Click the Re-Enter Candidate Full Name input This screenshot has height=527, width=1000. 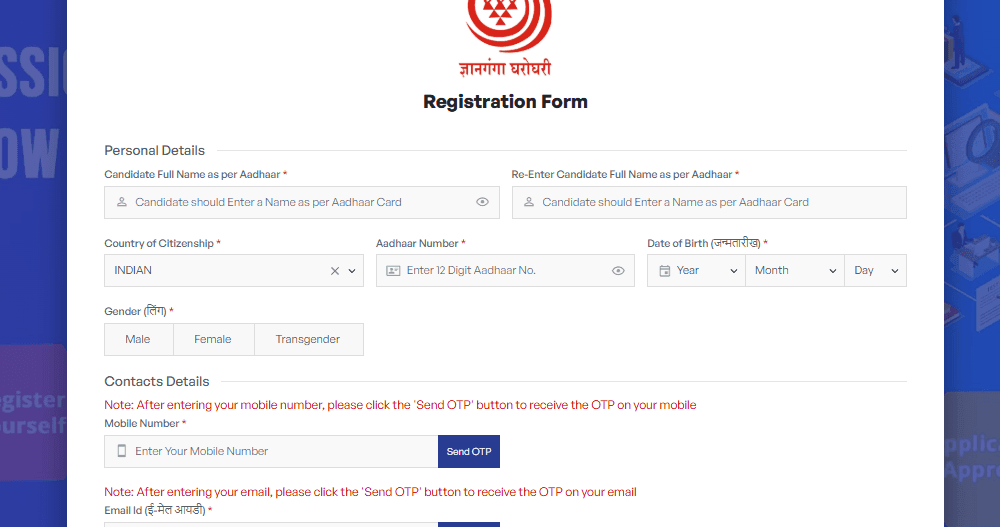point(709,202)
